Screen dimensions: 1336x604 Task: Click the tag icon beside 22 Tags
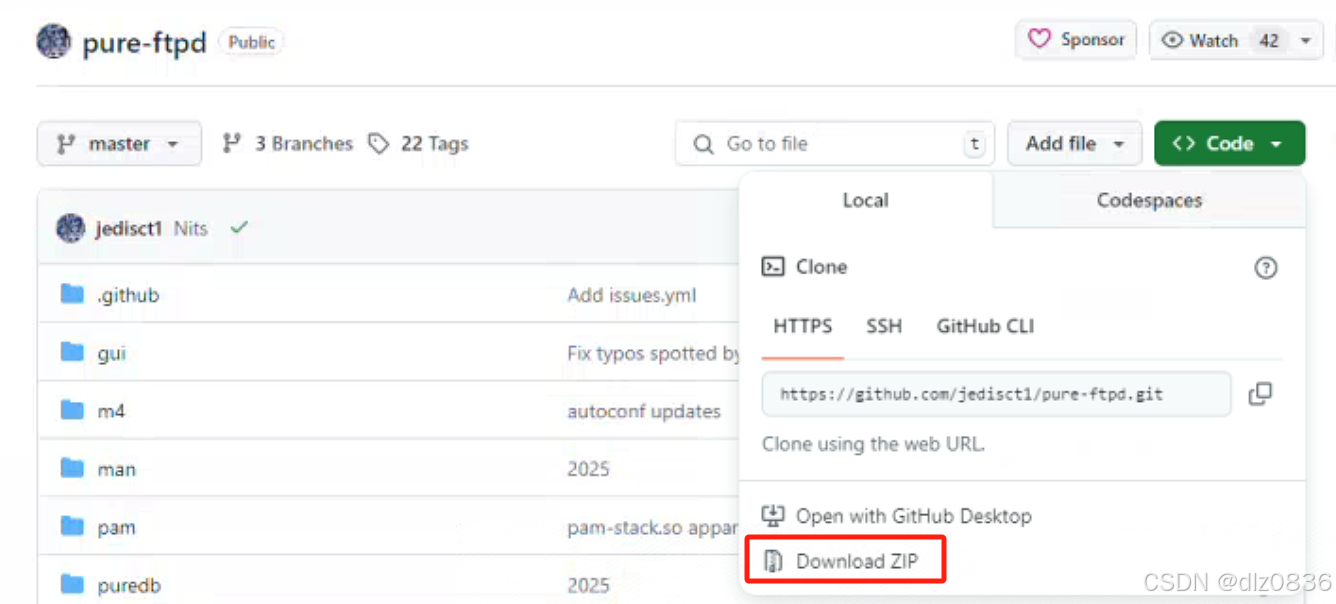click(x=379, y=144)
